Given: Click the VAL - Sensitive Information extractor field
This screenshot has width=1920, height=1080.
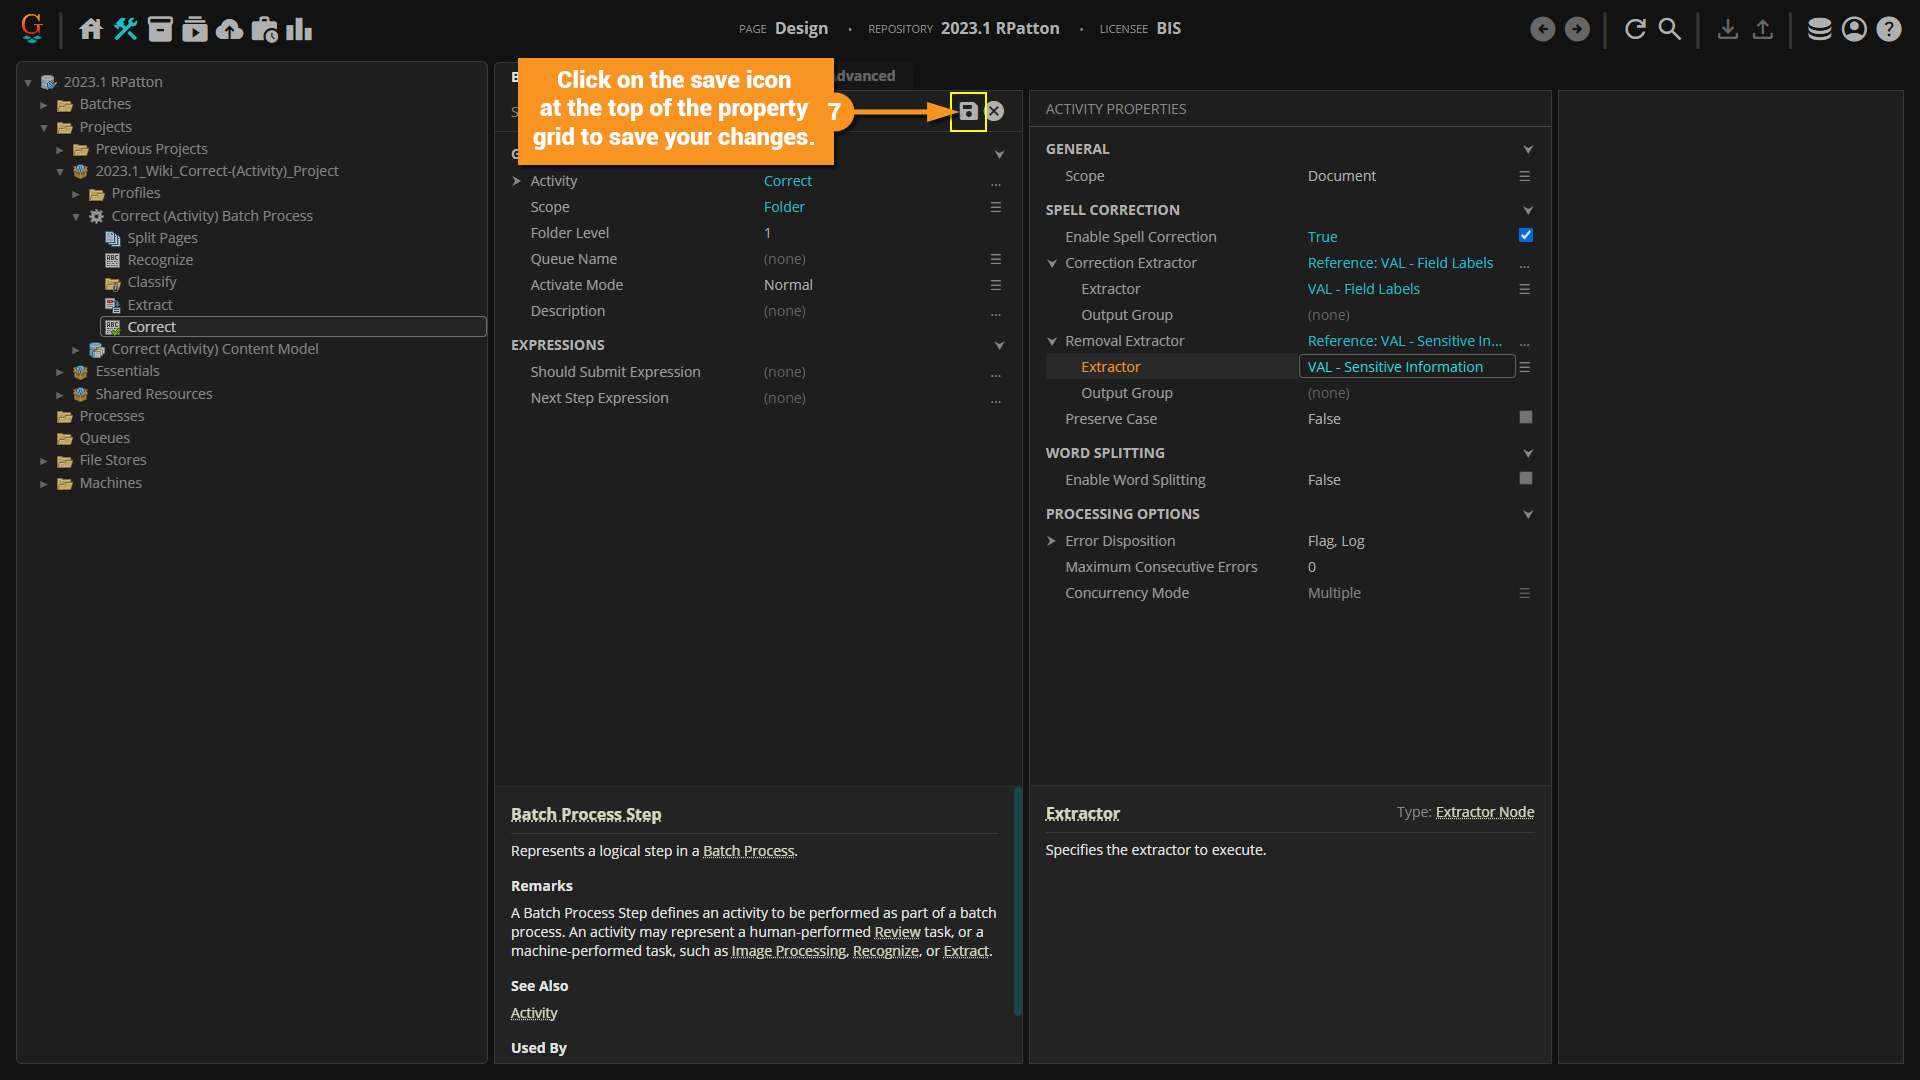Looking at the screenshot, I should [x=1406, y=367].
